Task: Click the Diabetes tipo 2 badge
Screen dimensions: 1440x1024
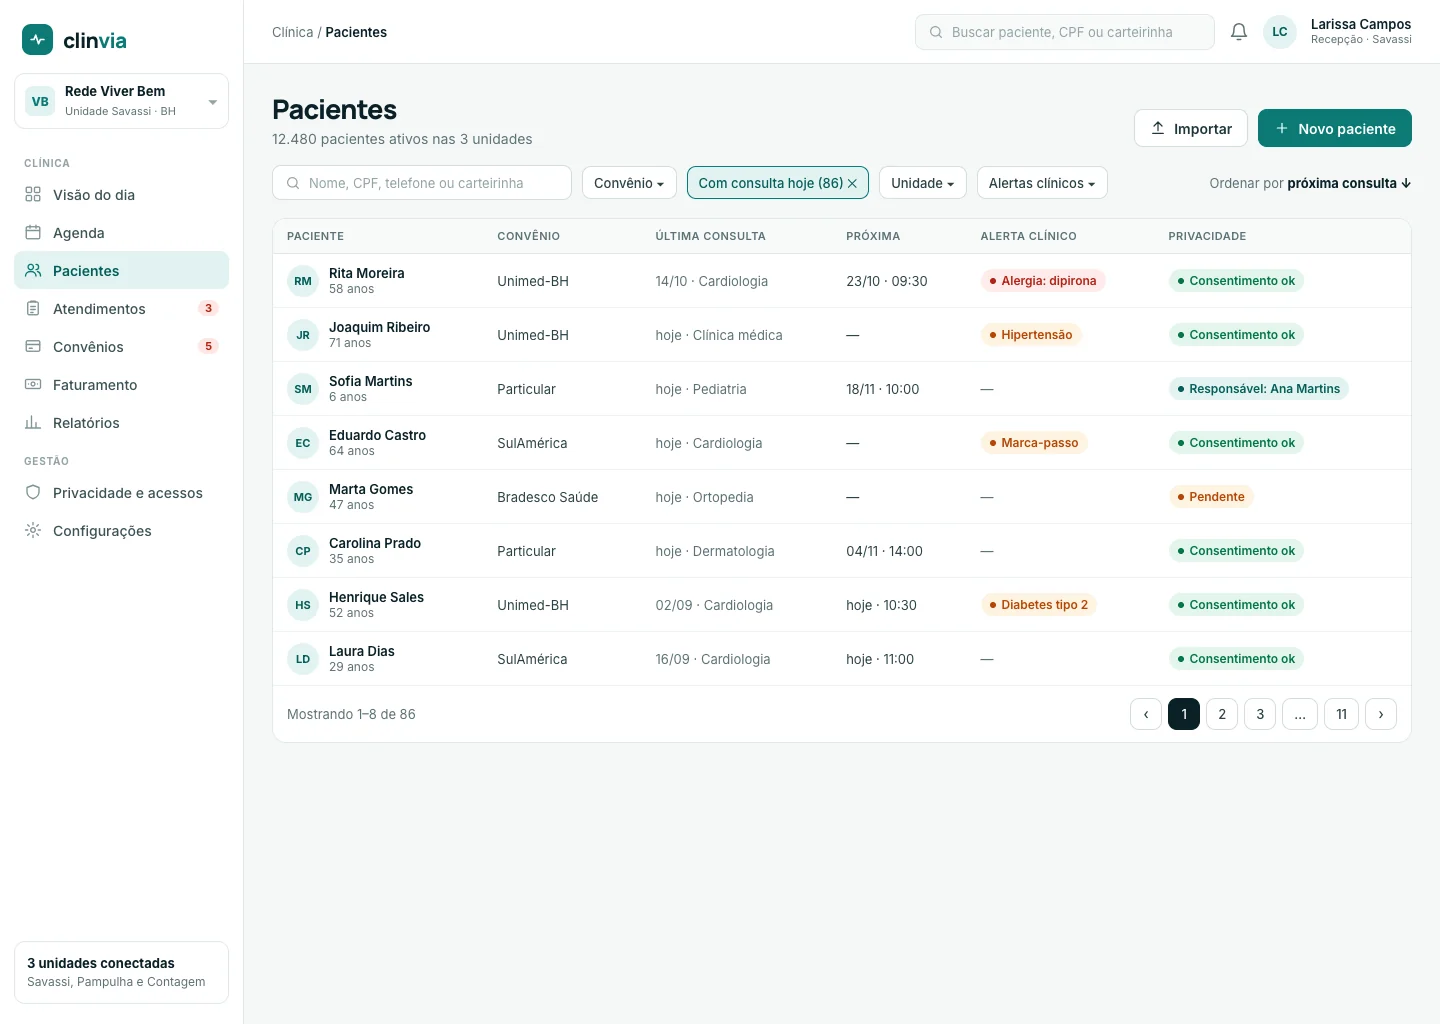Action: tap(1038, 605)
